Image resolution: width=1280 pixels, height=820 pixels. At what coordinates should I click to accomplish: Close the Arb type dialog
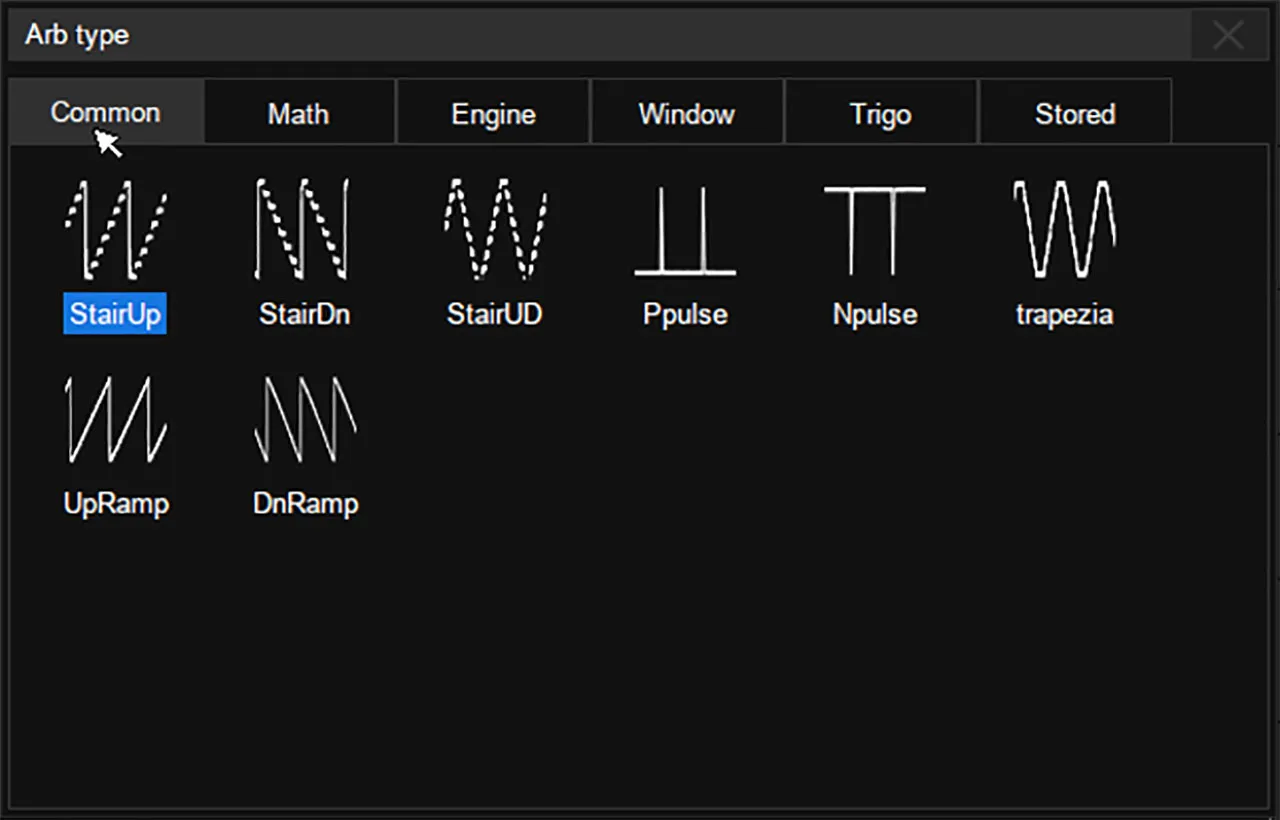point(1227,36)
